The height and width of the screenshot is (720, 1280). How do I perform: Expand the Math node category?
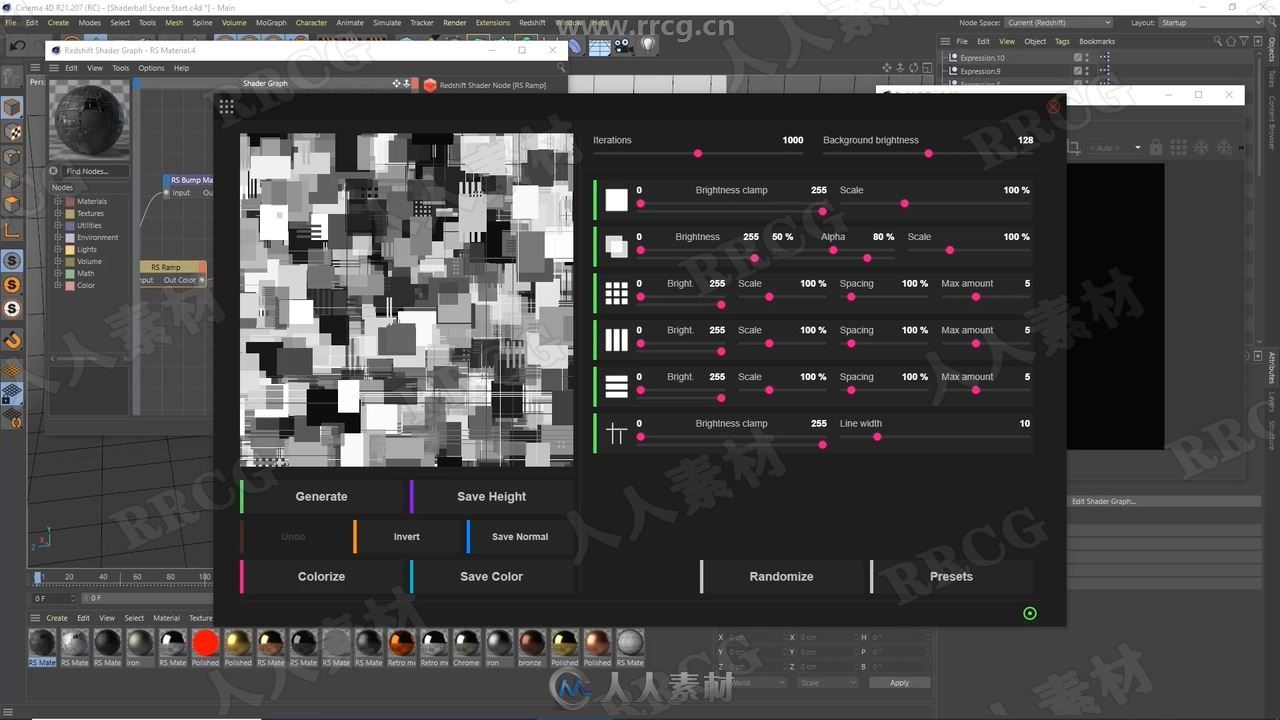tap(57, 273)
